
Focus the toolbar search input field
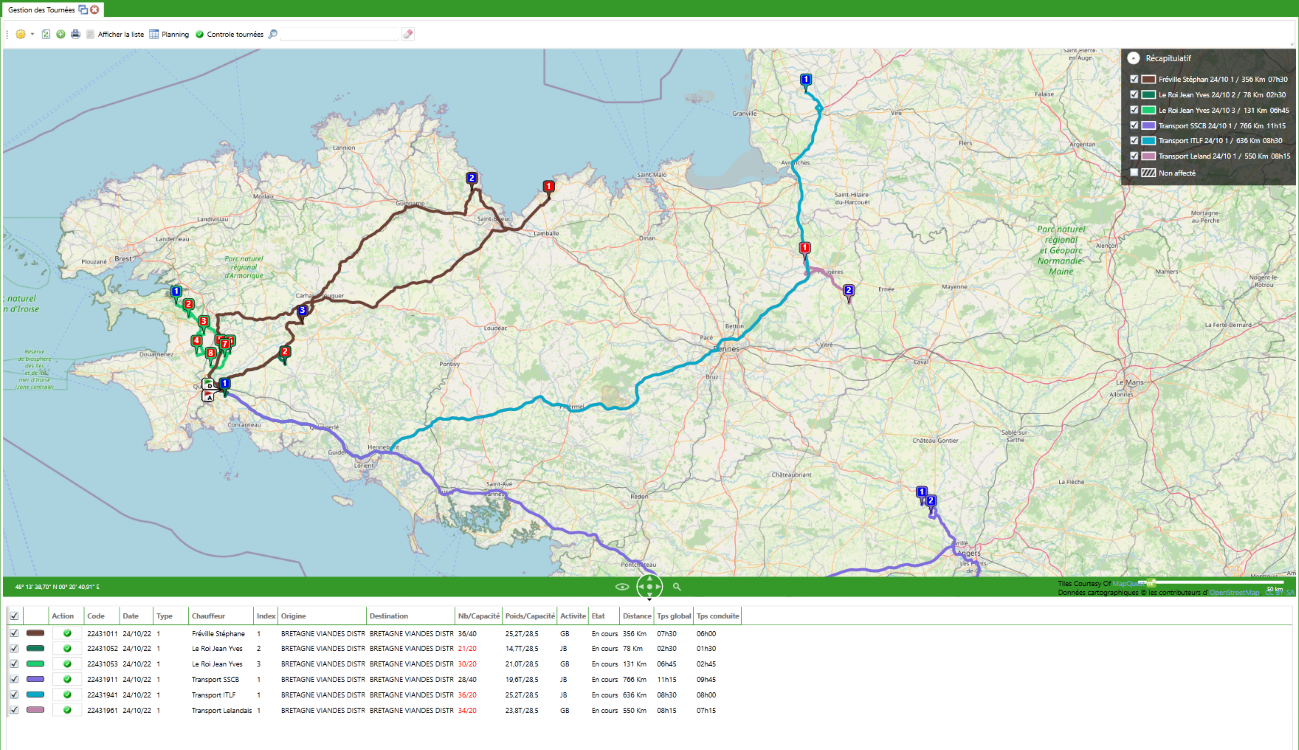tap(340, 34)
